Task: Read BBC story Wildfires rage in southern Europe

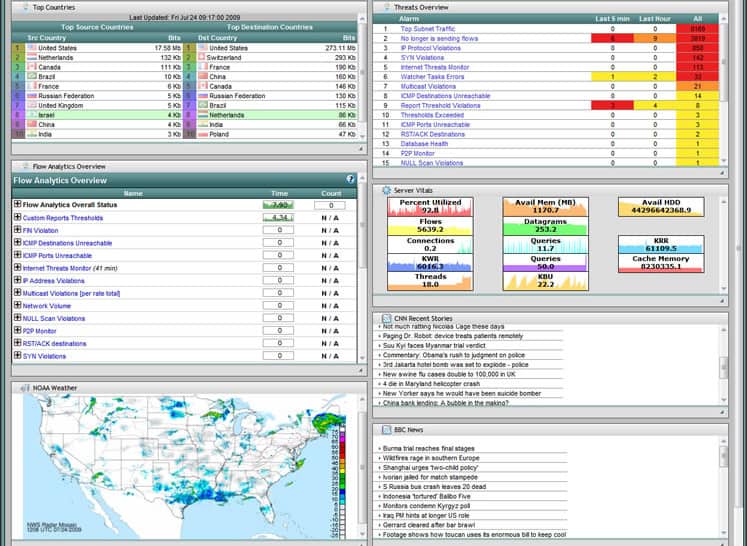Action: tap(431, 458)
